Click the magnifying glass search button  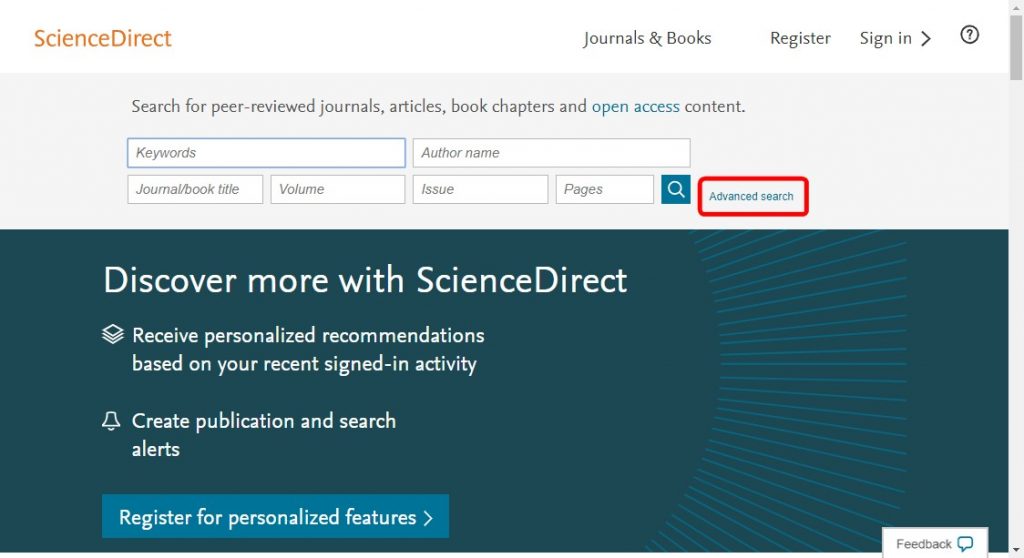coord(675,189)
